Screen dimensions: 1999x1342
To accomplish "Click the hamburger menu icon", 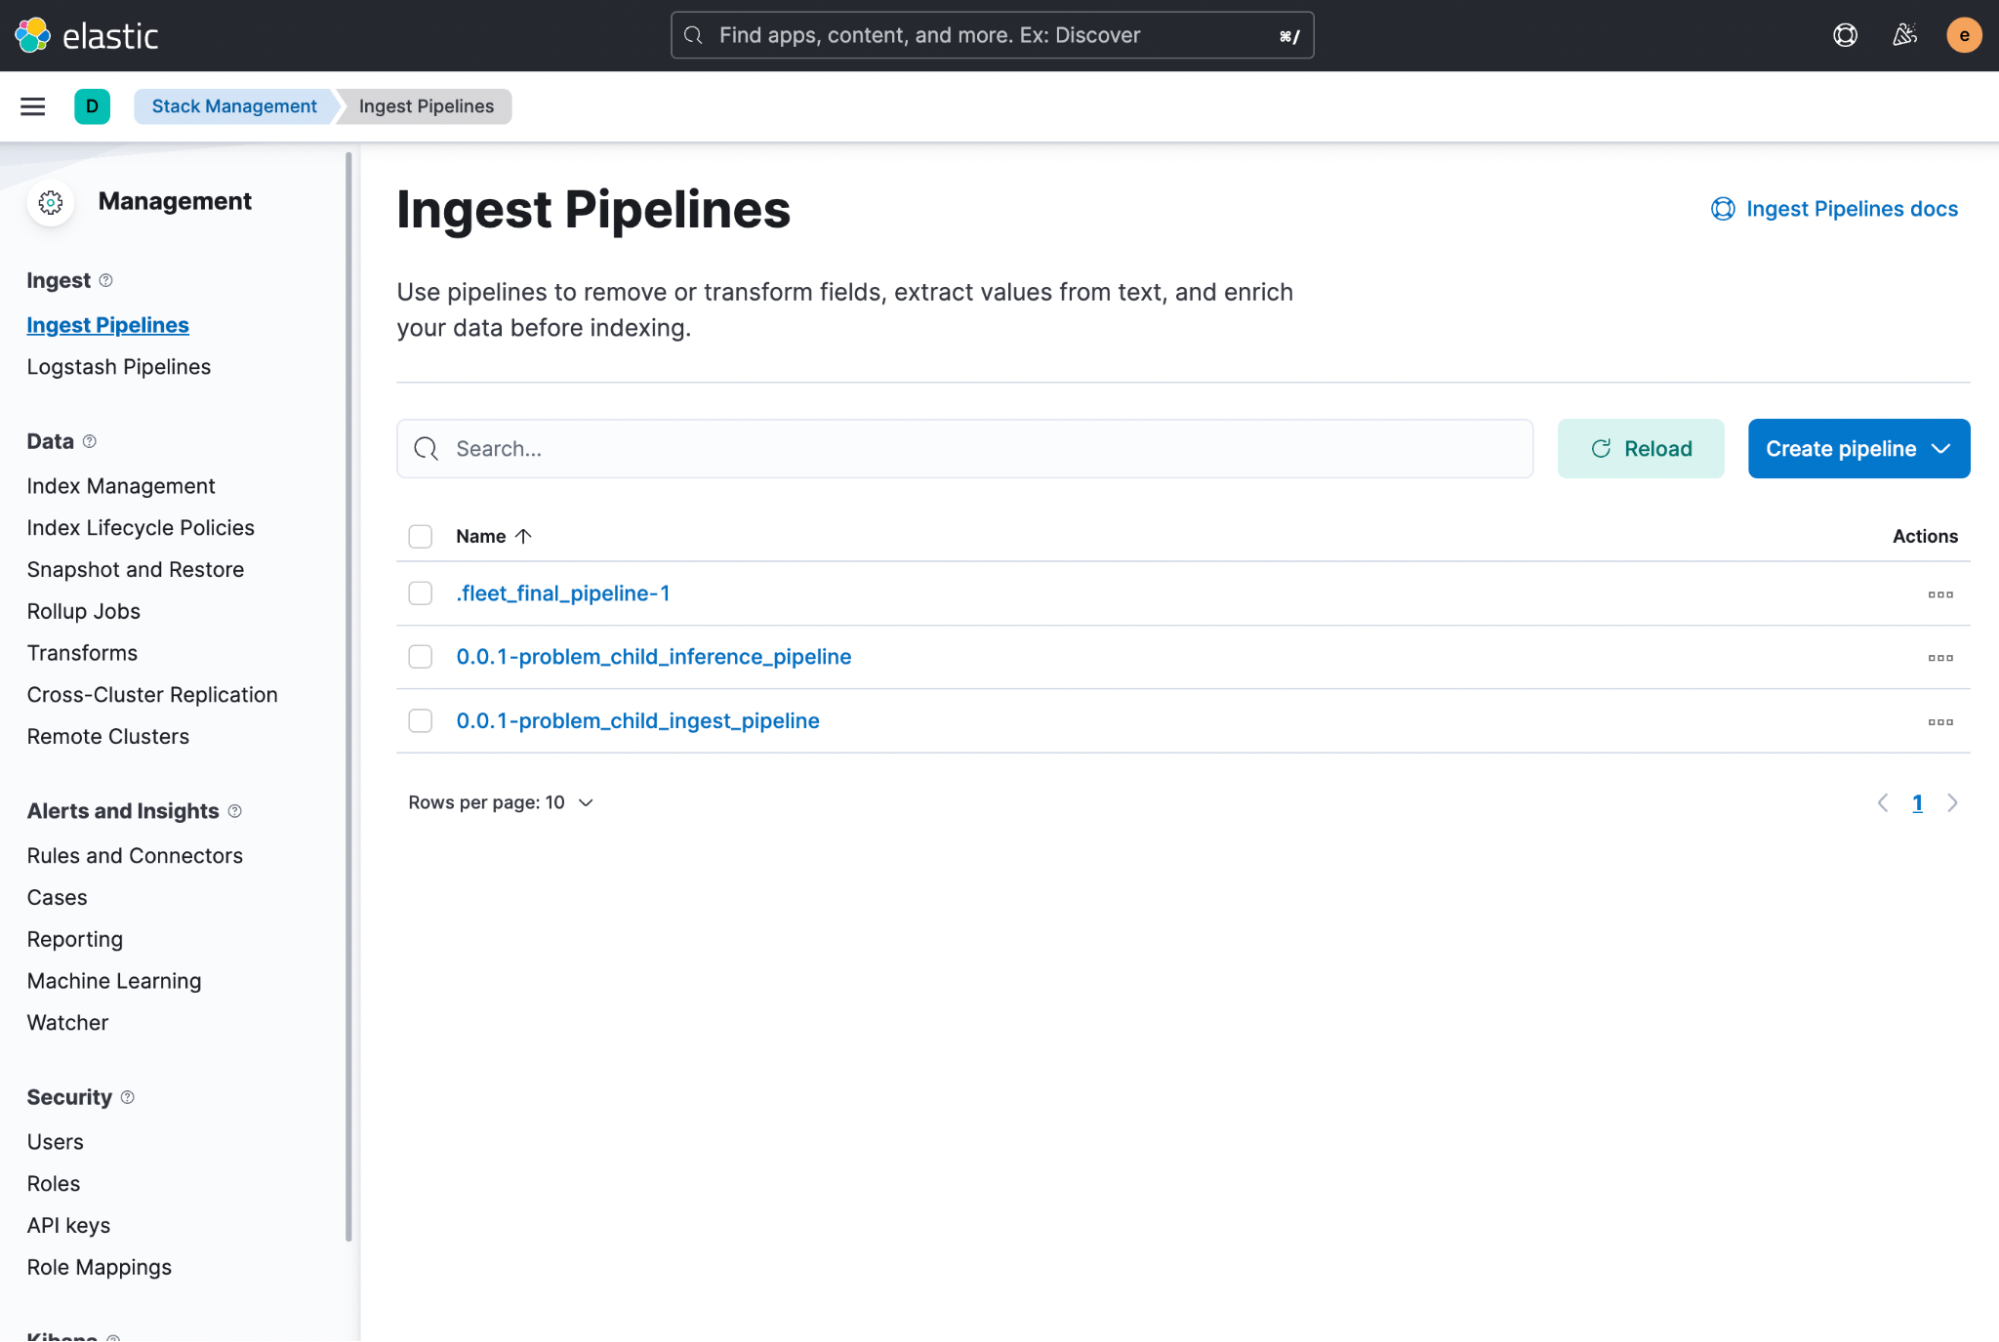I will click(x=33, y=105).
